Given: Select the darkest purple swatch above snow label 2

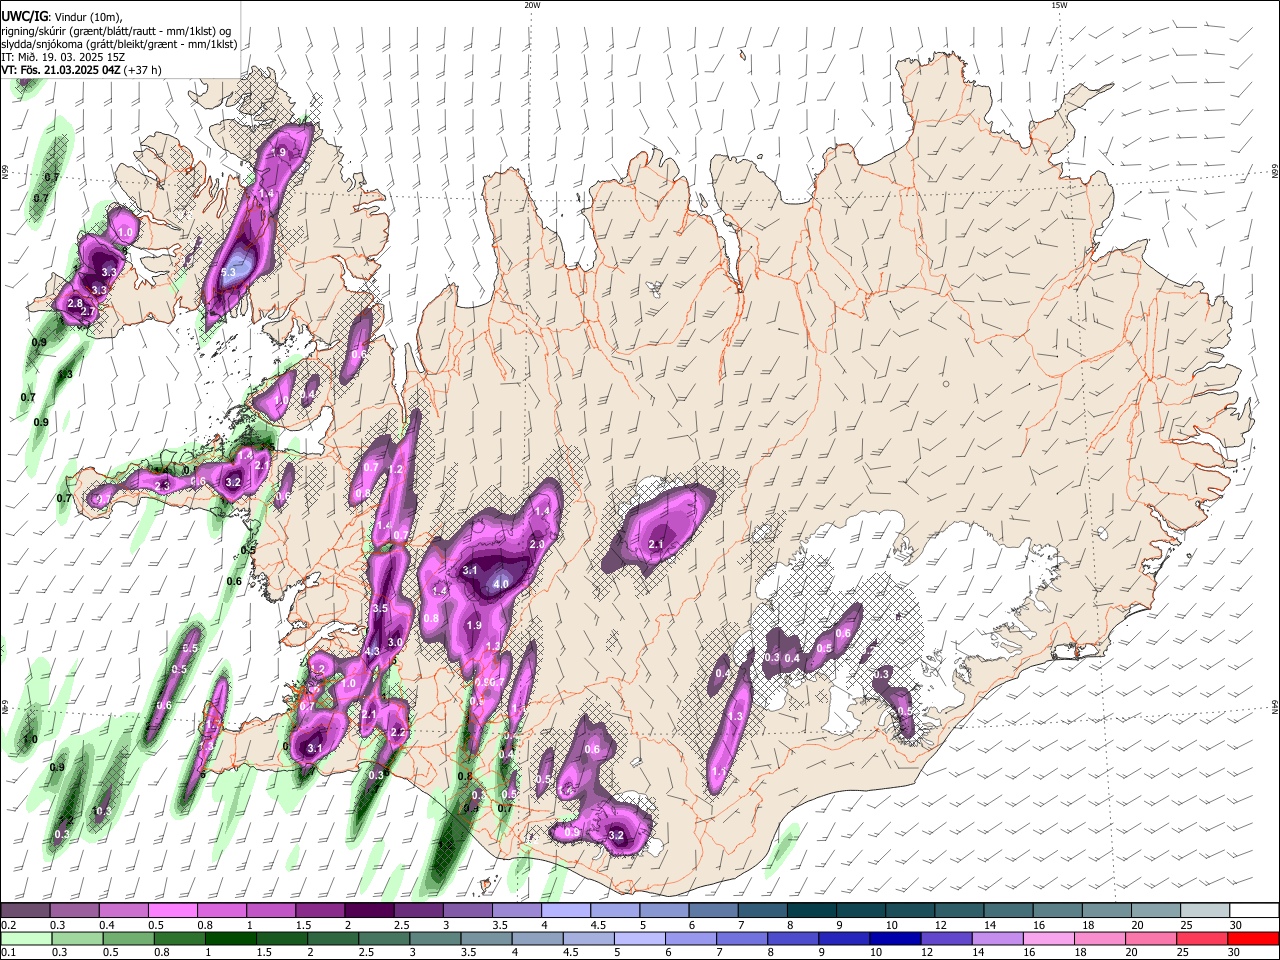Looking at the screenshot, I should click(x=369, y=910).
